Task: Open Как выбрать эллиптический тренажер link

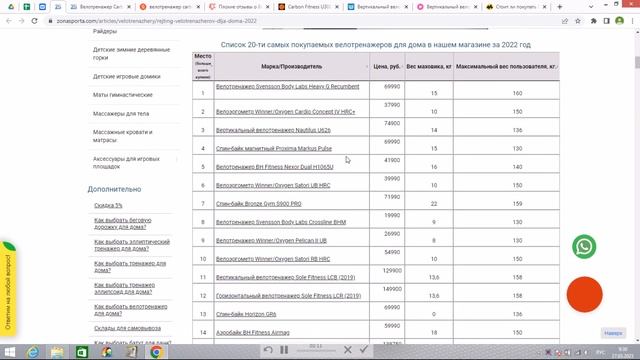Action: tap(132, 245)
